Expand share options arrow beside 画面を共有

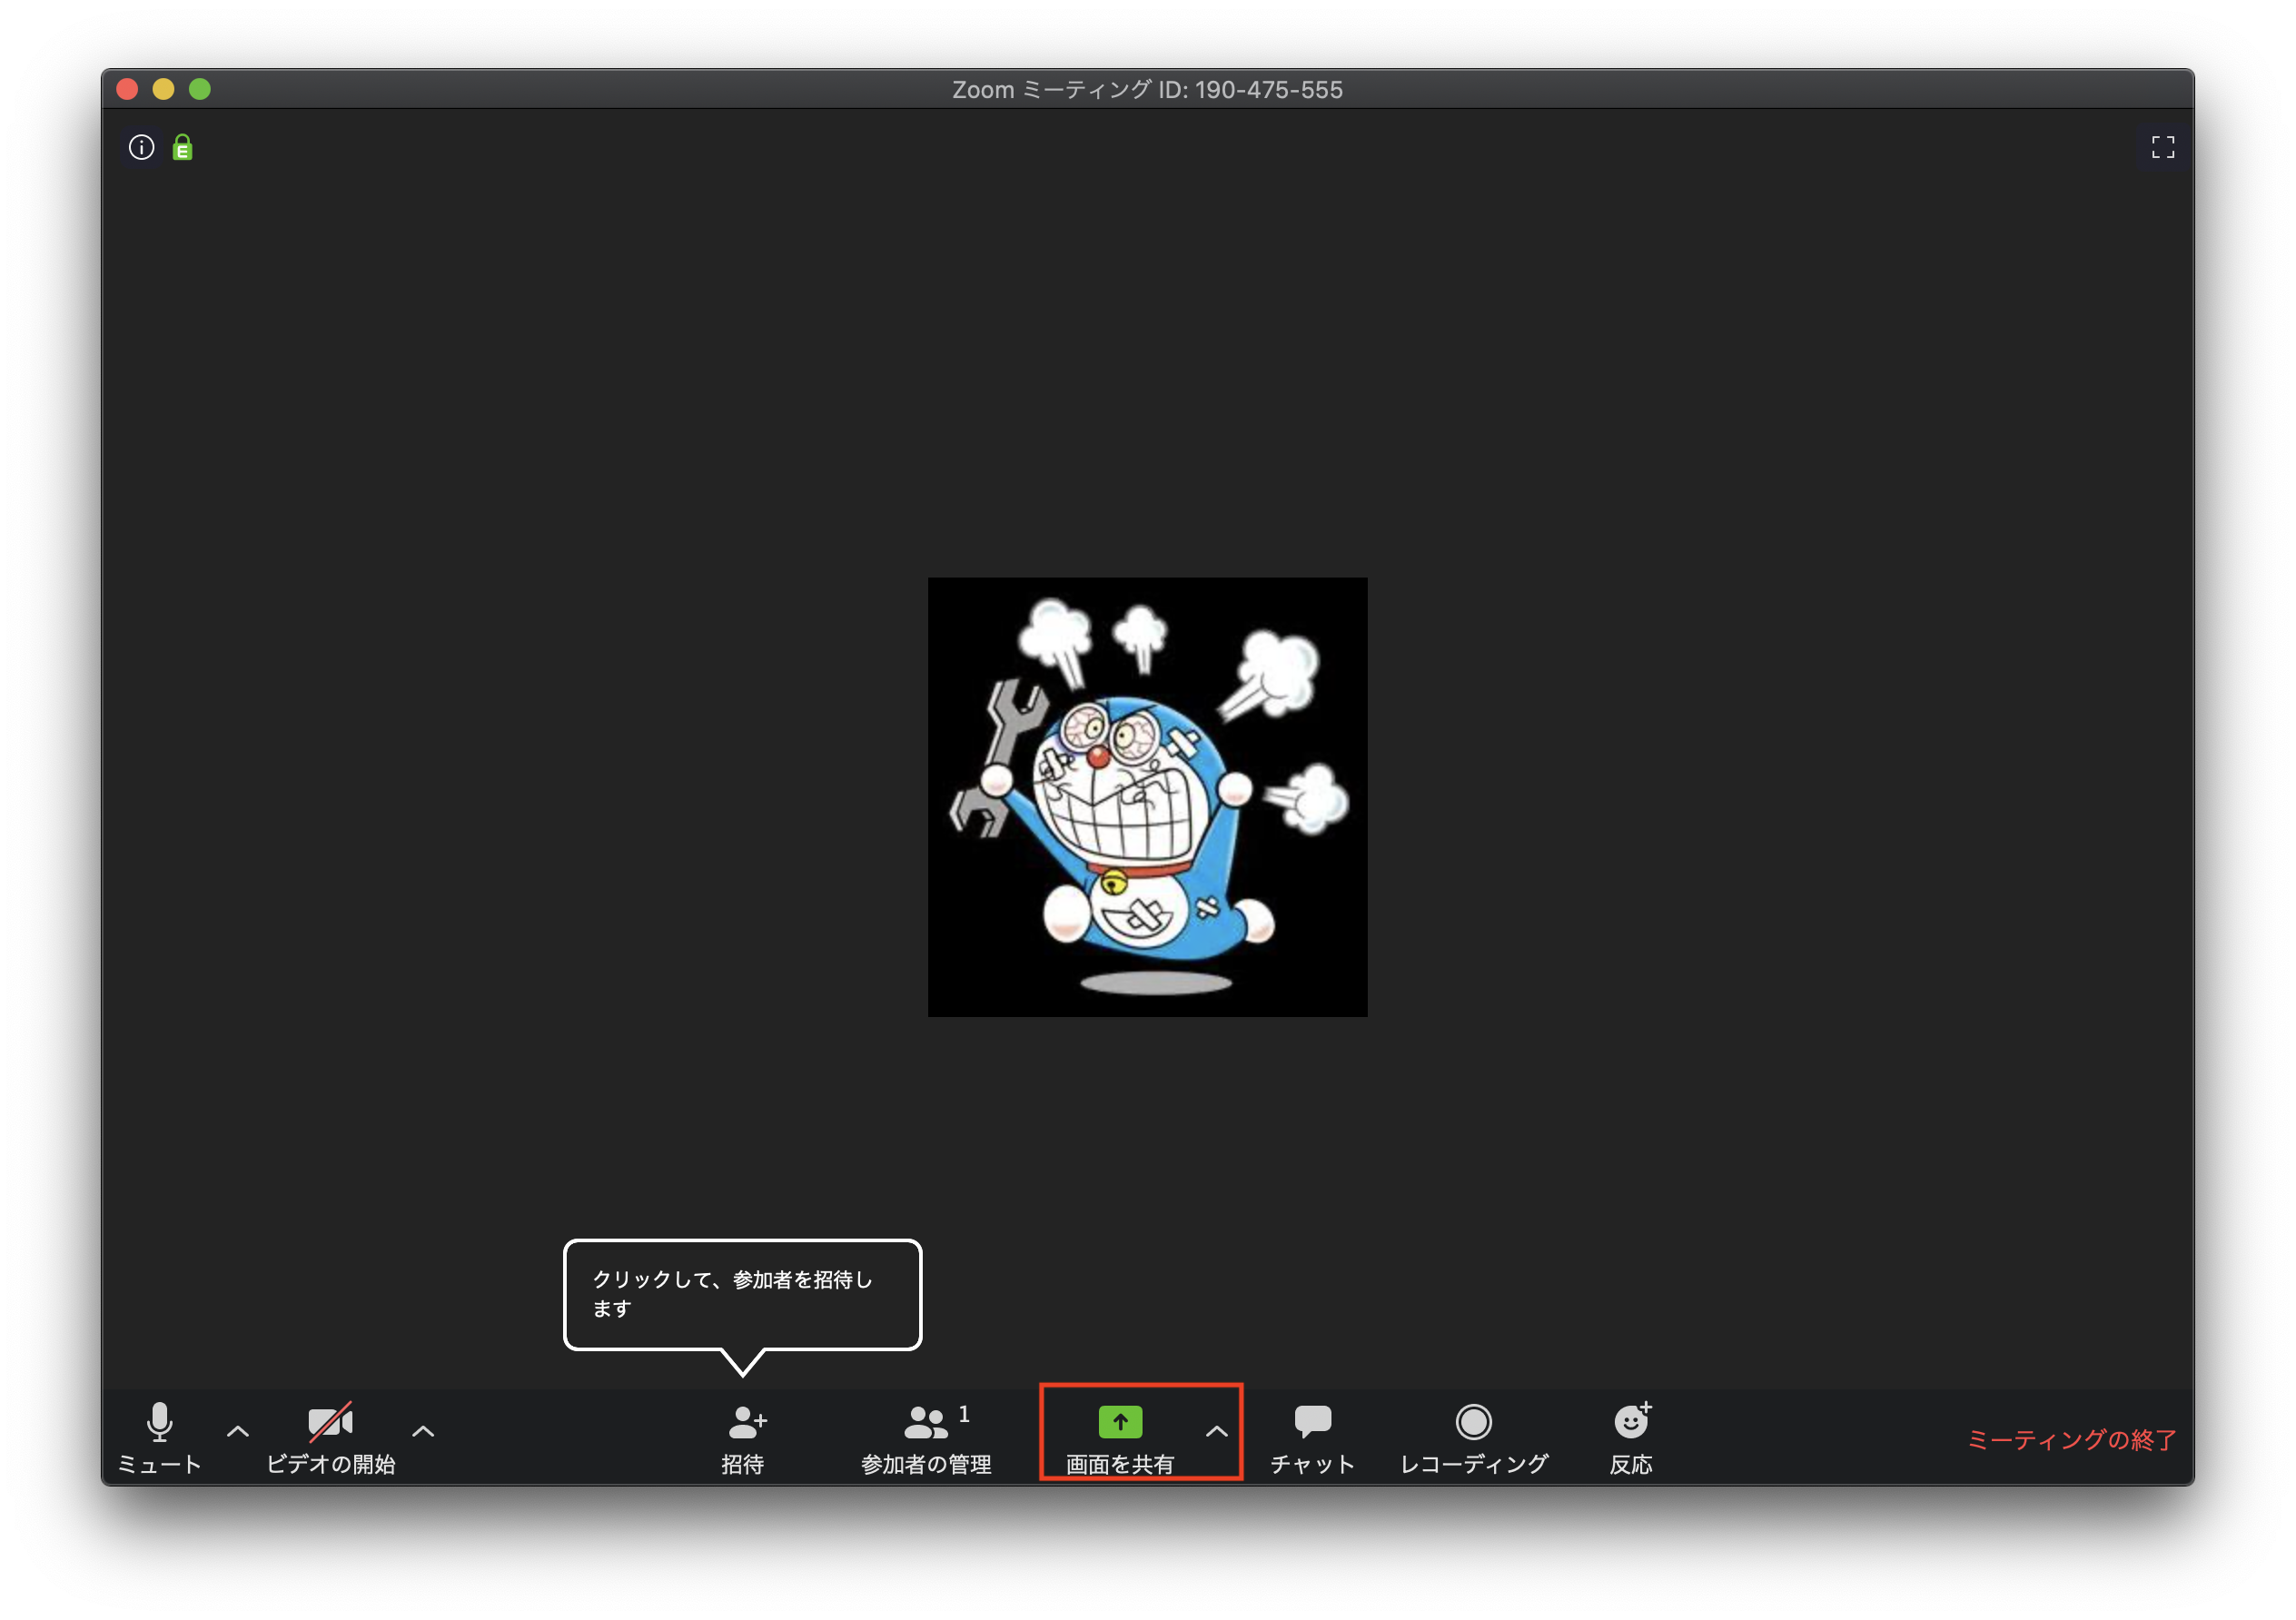1216,1431
